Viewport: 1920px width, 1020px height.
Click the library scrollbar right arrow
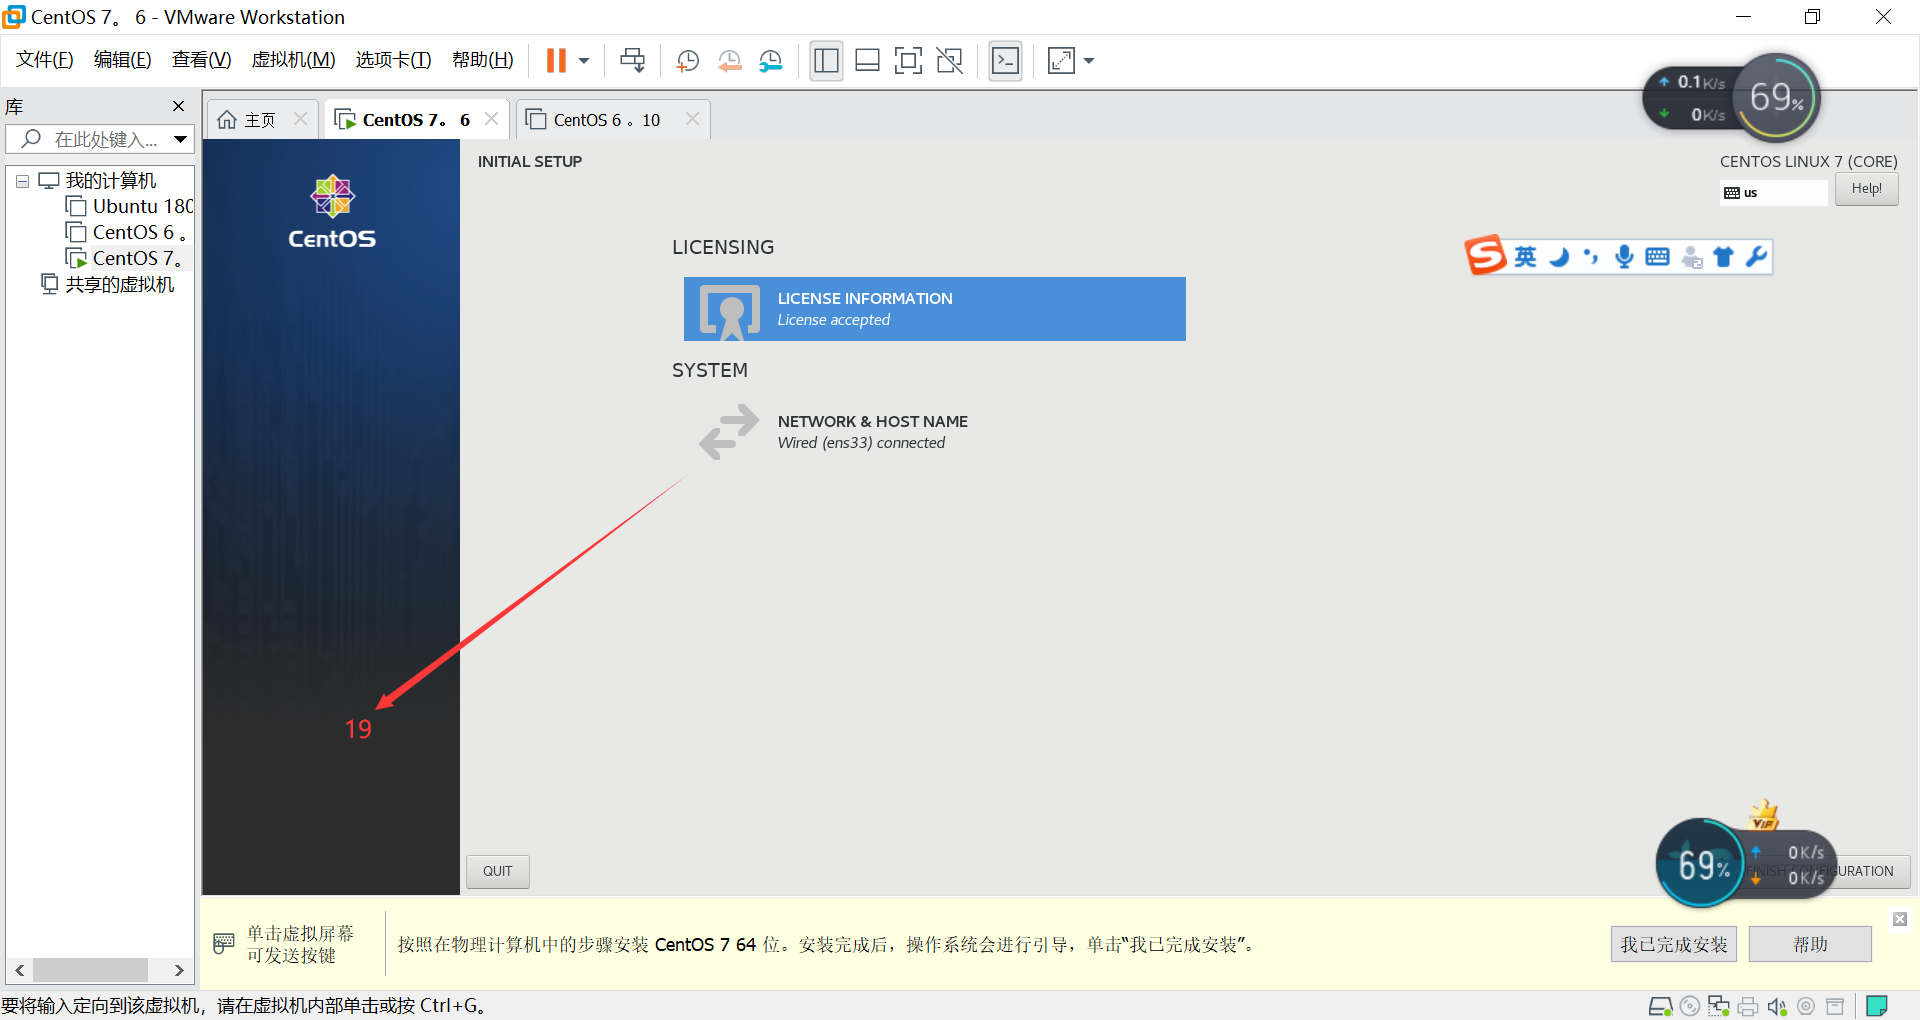(x=179, y=970)
